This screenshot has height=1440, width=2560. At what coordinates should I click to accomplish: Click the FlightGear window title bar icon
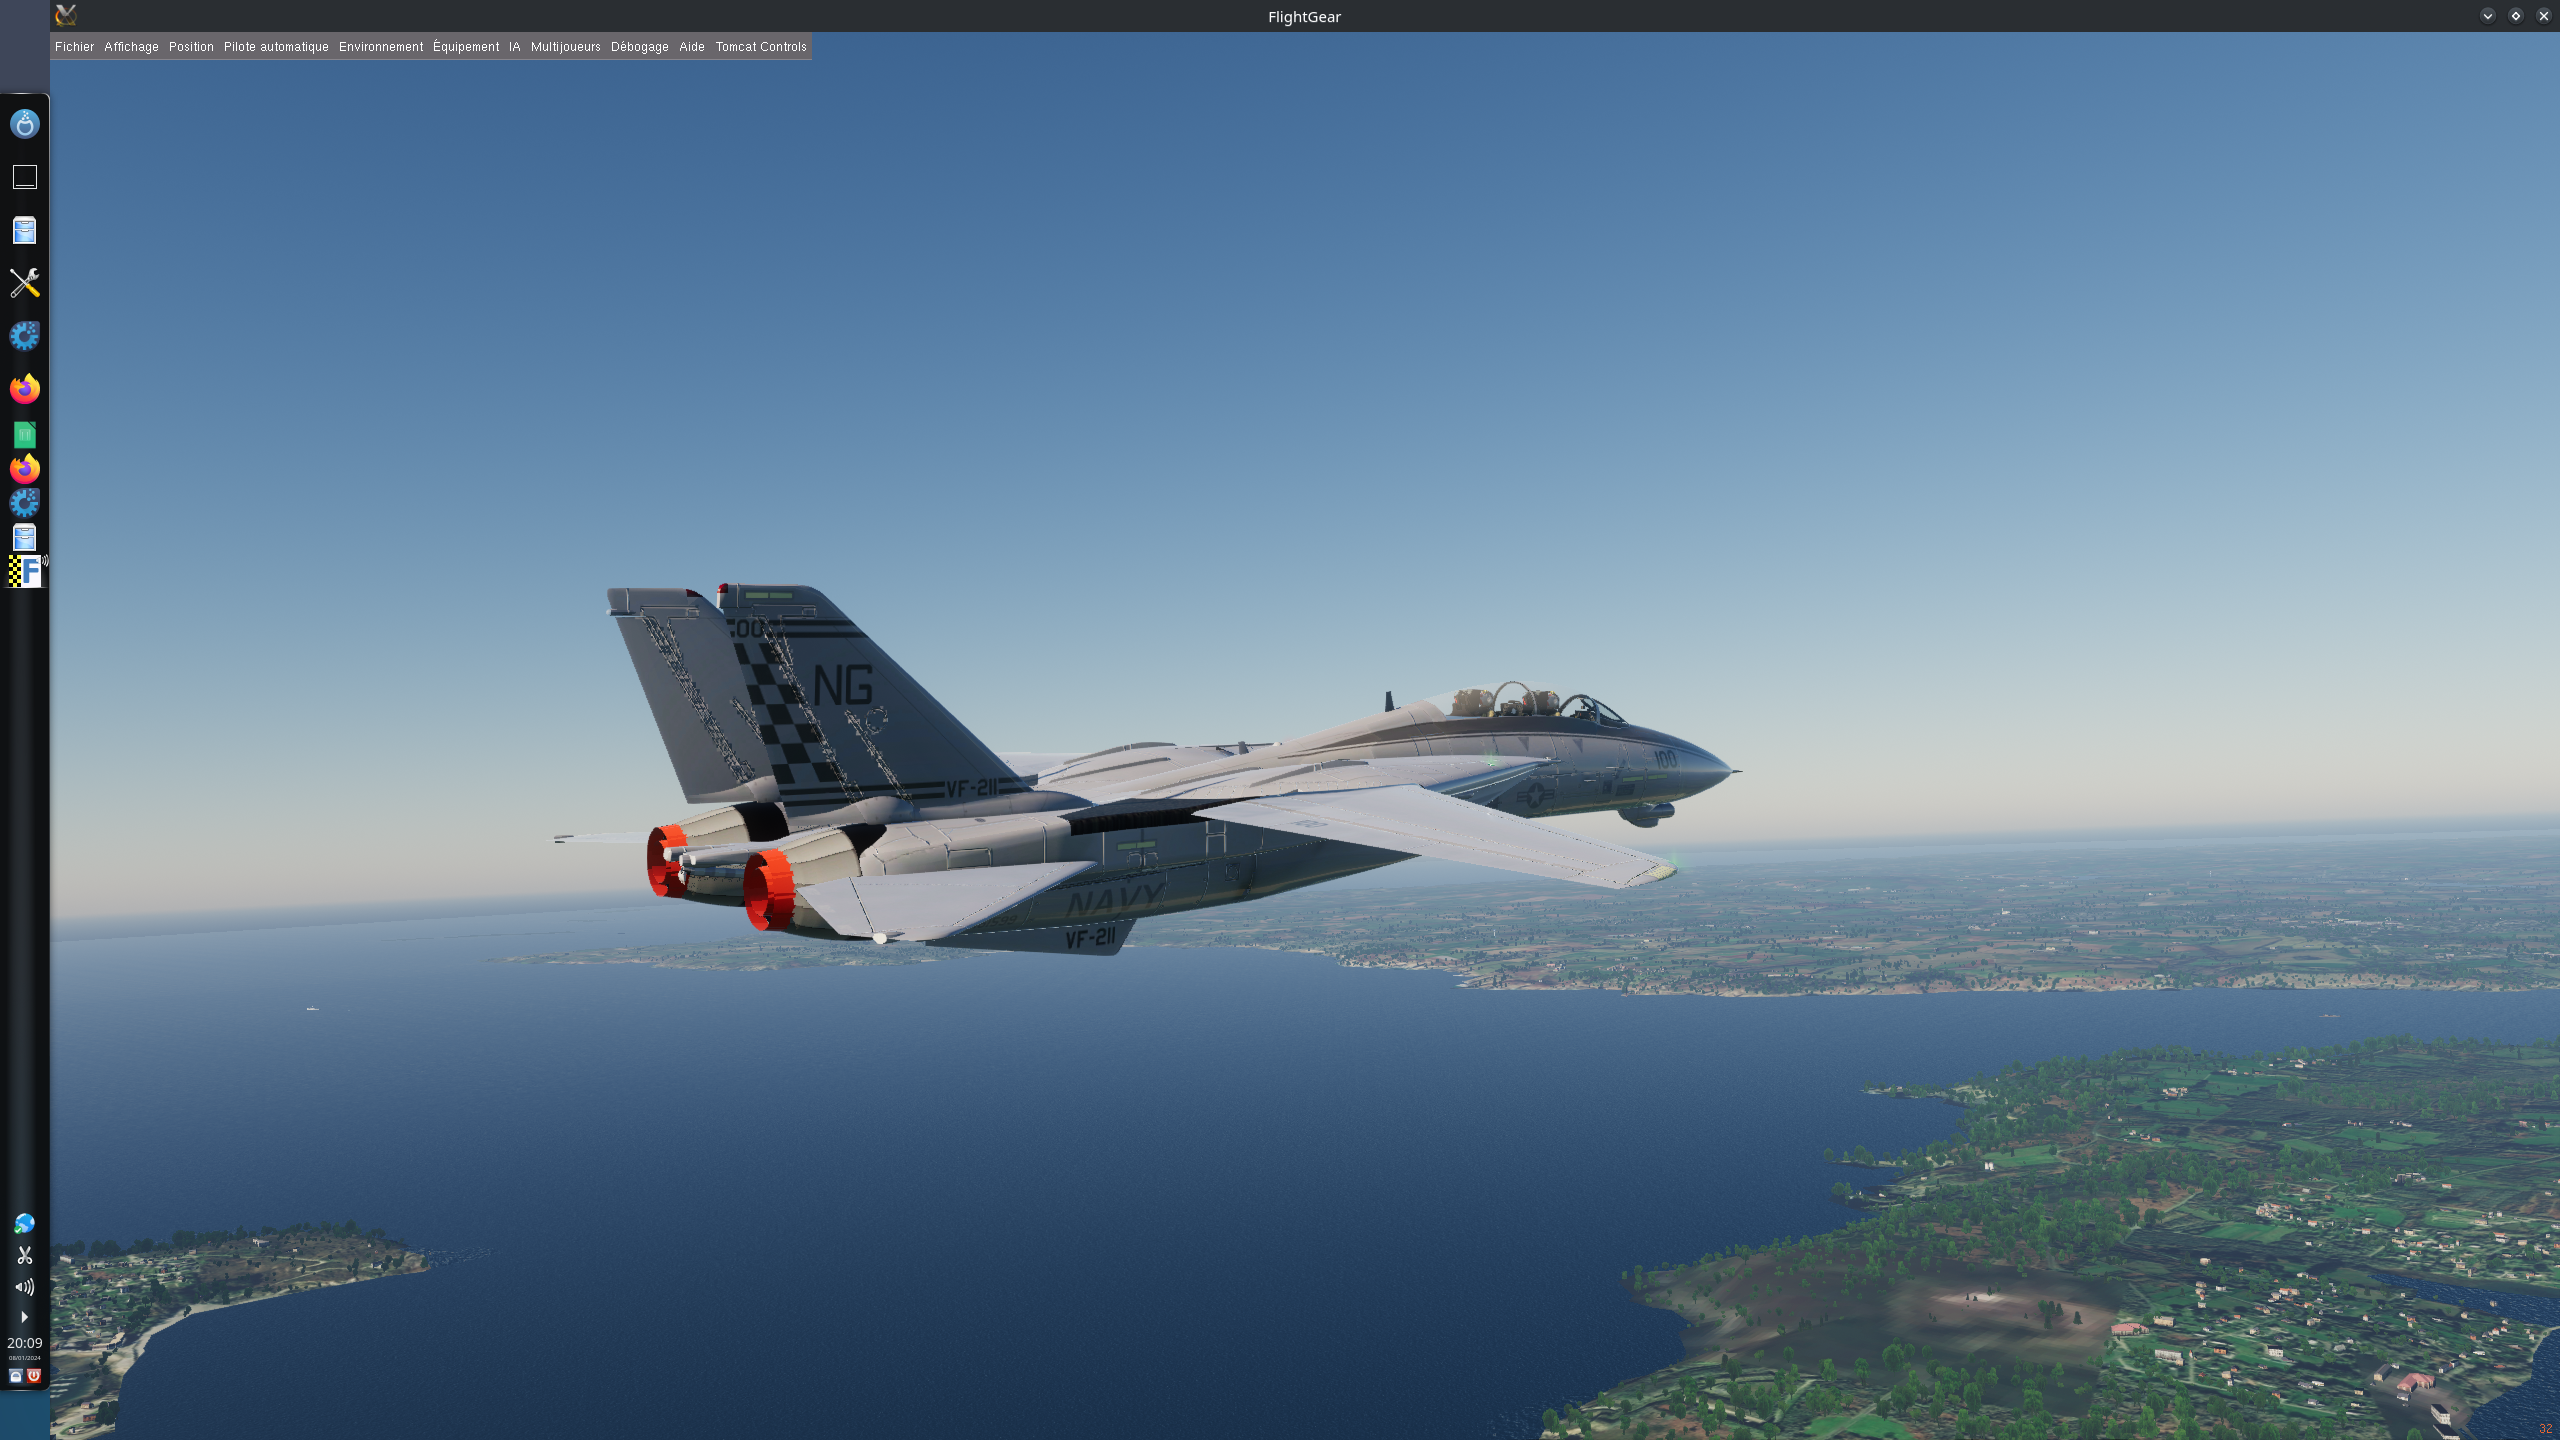click(x=66, y=15)
